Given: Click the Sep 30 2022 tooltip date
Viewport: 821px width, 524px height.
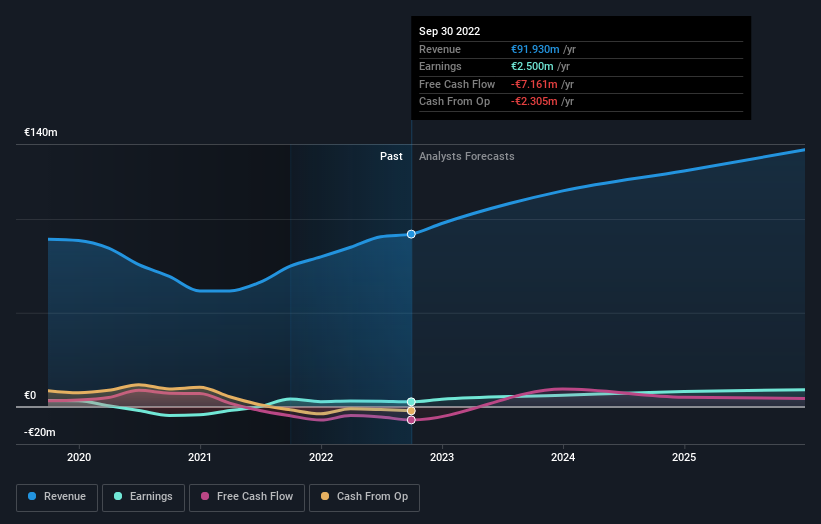Looking at the screenshot, I should pos(449,31).
